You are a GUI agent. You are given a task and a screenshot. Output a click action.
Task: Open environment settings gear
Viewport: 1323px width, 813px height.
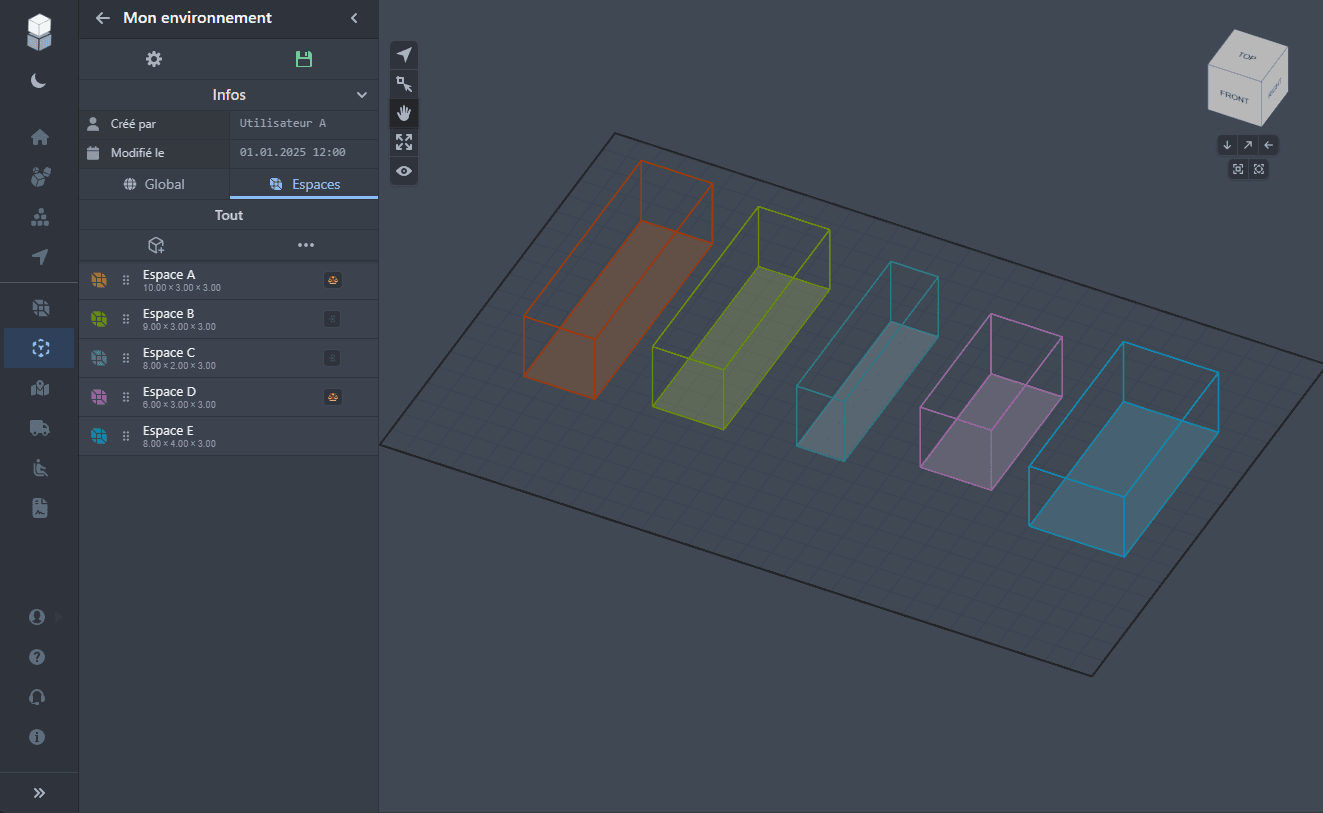click(x=154, y=59)
